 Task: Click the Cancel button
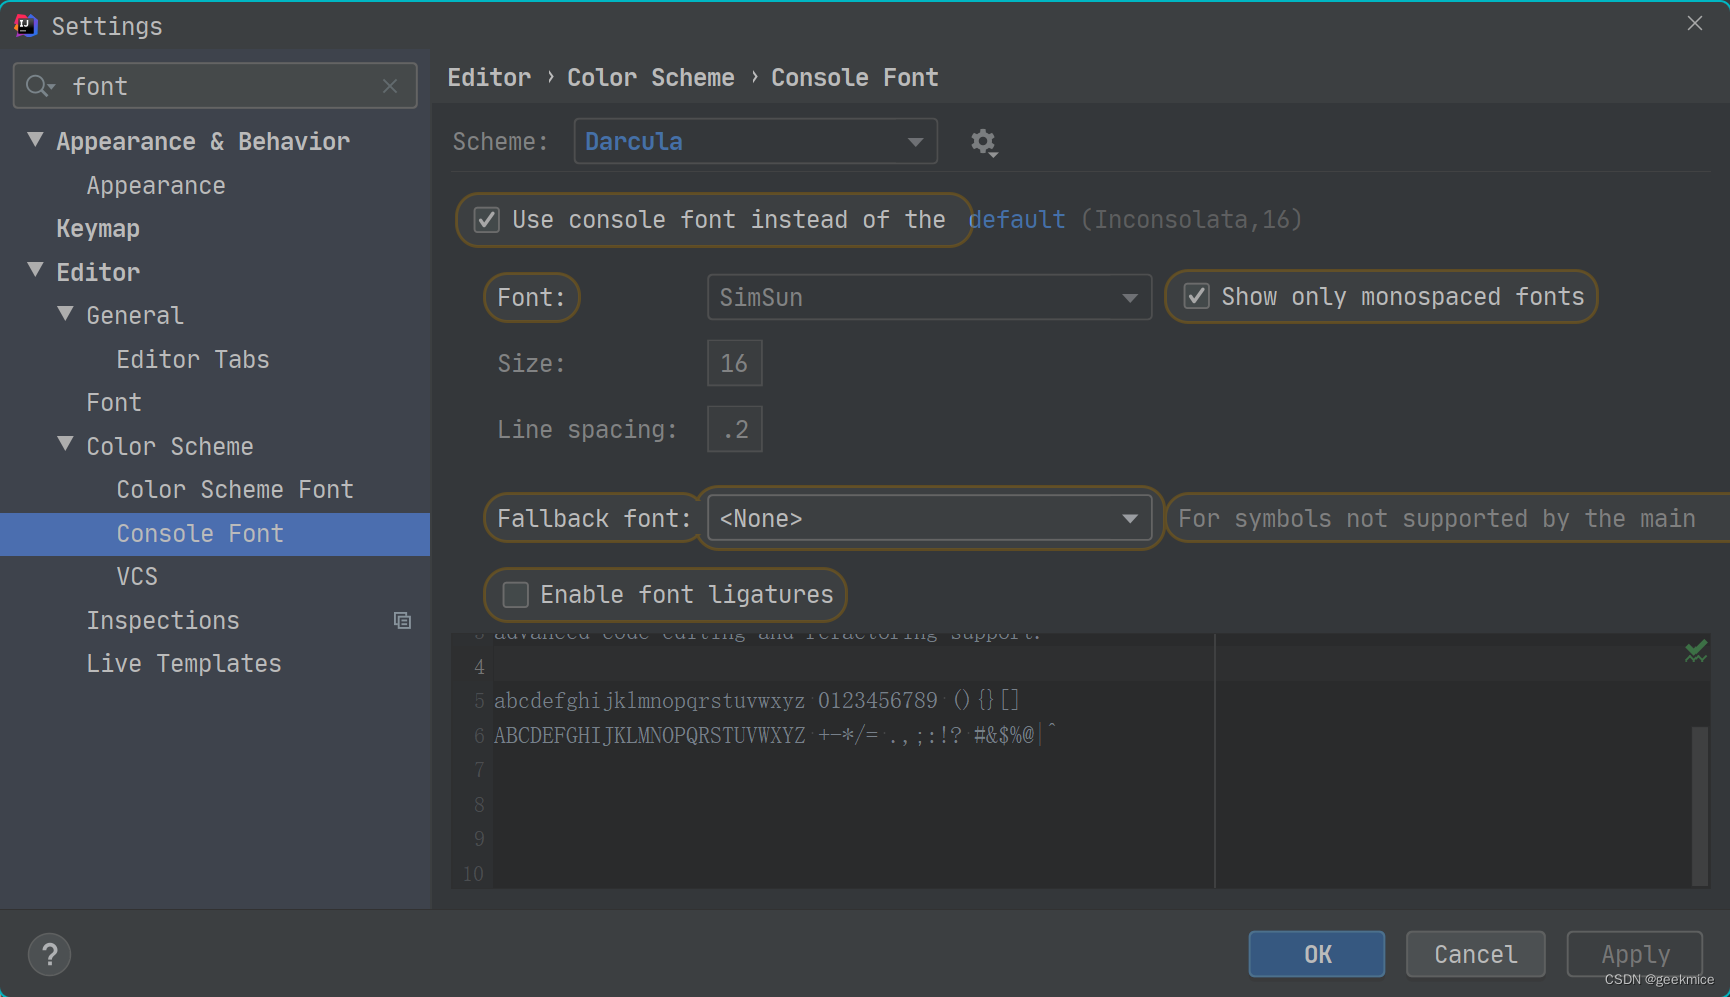tap(1476, 954)
